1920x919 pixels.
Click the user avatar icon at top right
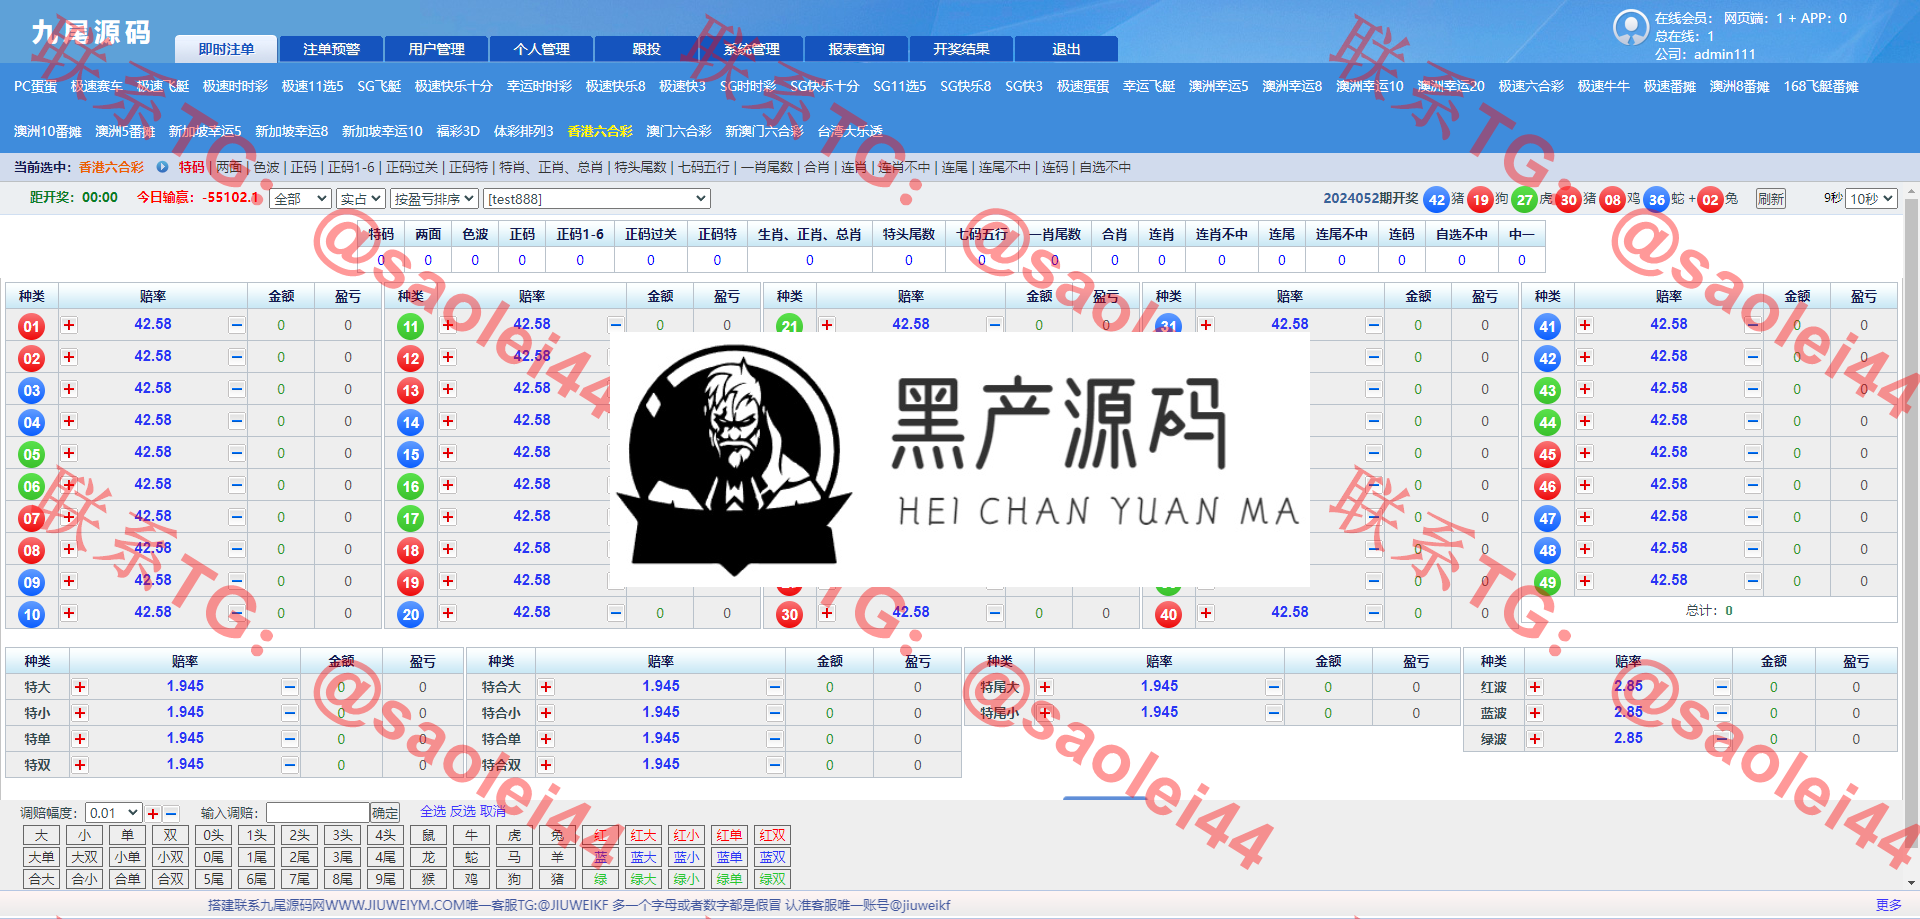click(x=1631, y=27)
